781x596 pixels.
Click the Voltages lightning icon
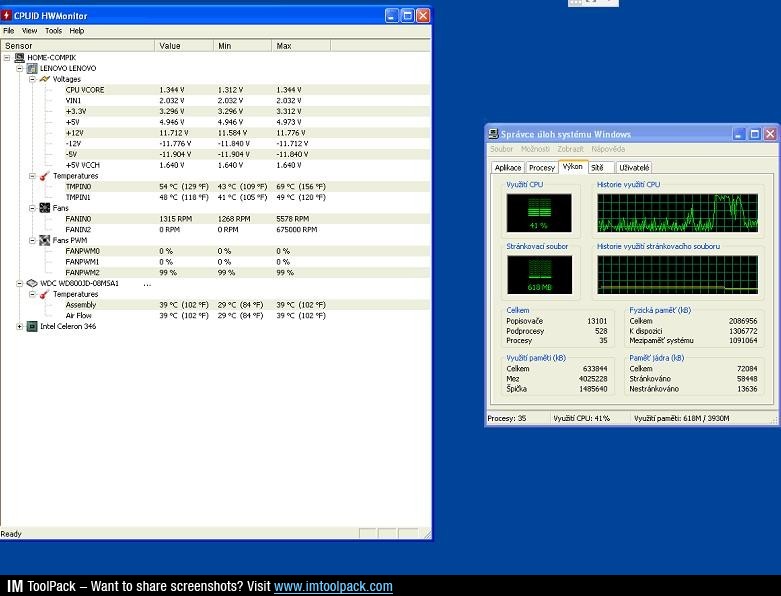44,79
